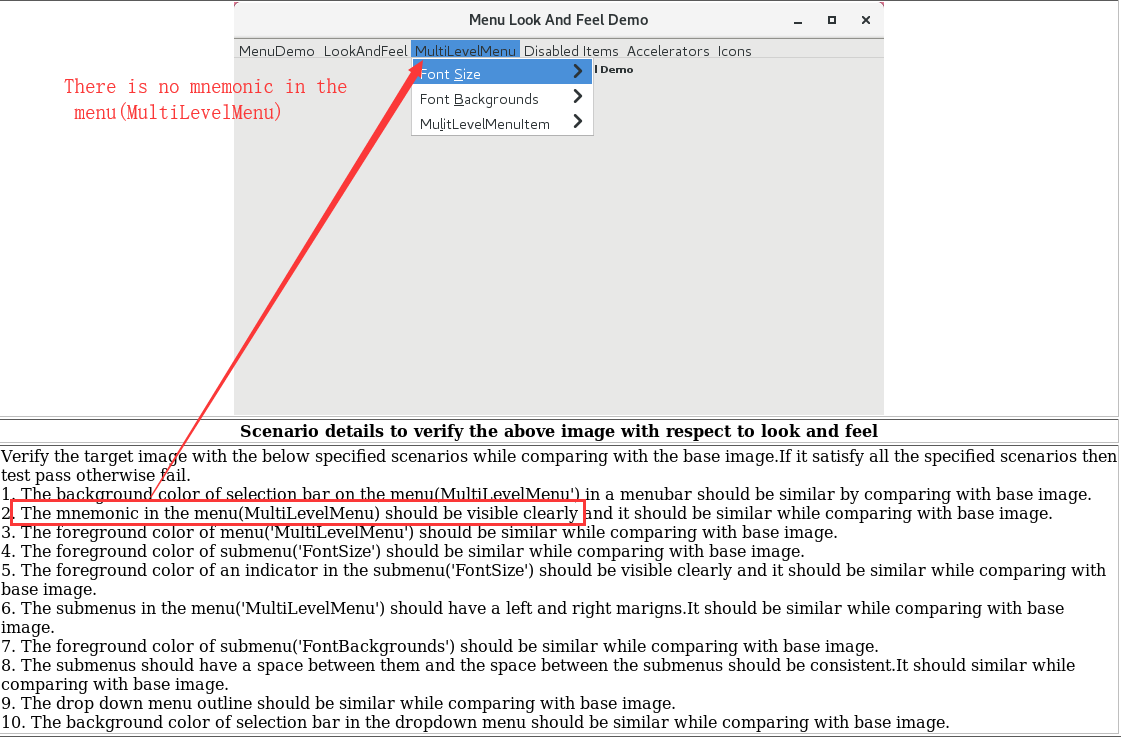The image size is (1122, 740).
Task: Open the Icons menu
Action: 734,51
